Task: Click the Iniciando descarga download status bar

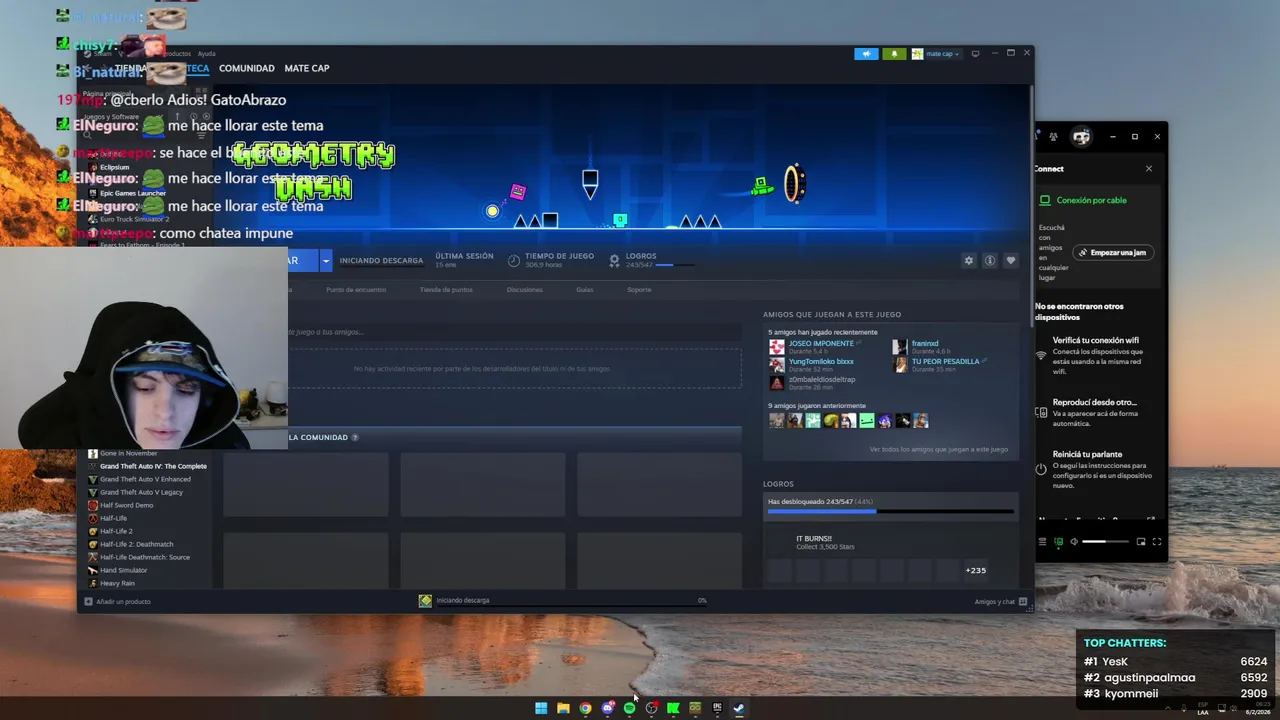Action: coord(563,600)
